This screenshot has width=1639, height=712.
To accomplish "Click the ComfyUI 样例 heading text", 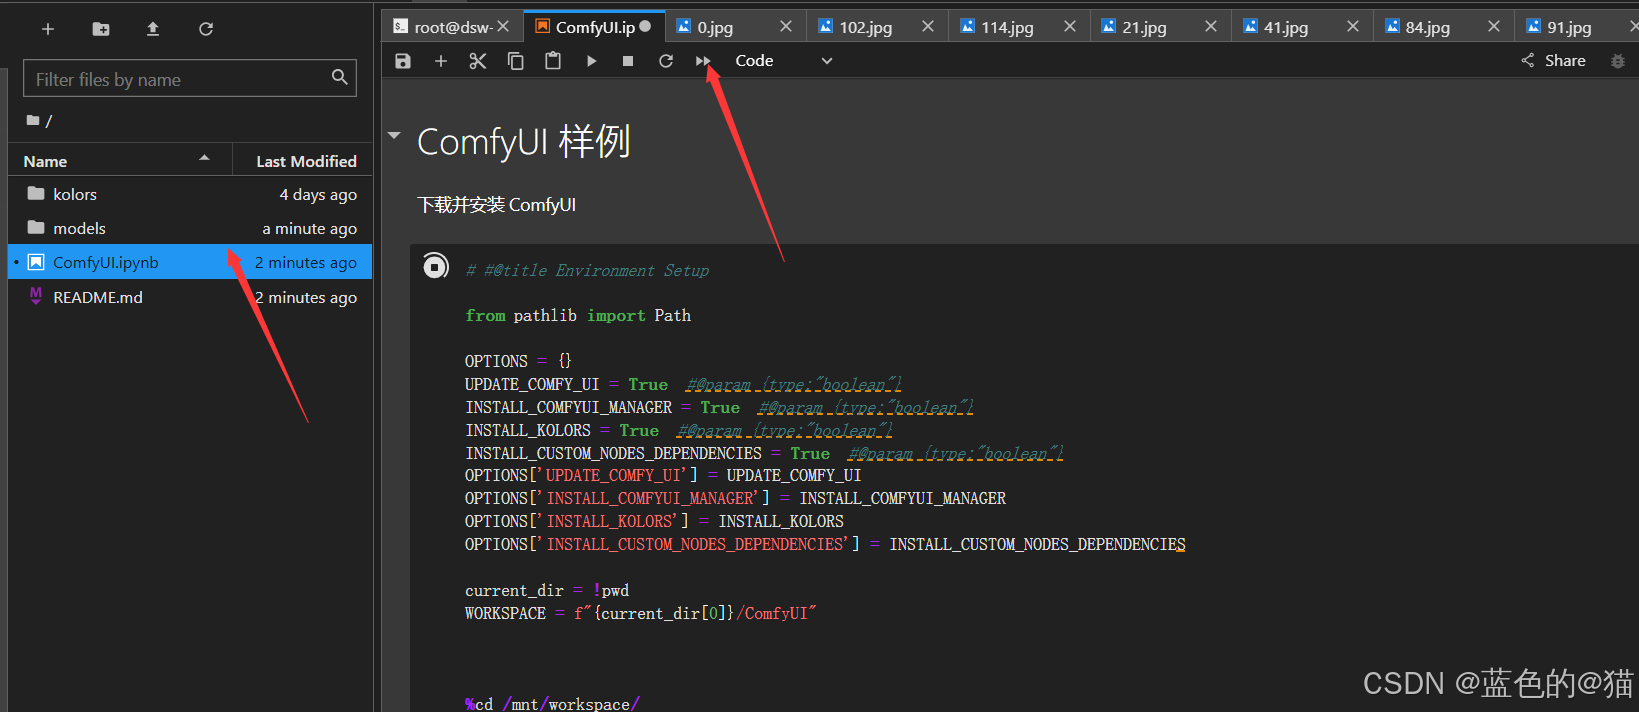I will (523, 142).
